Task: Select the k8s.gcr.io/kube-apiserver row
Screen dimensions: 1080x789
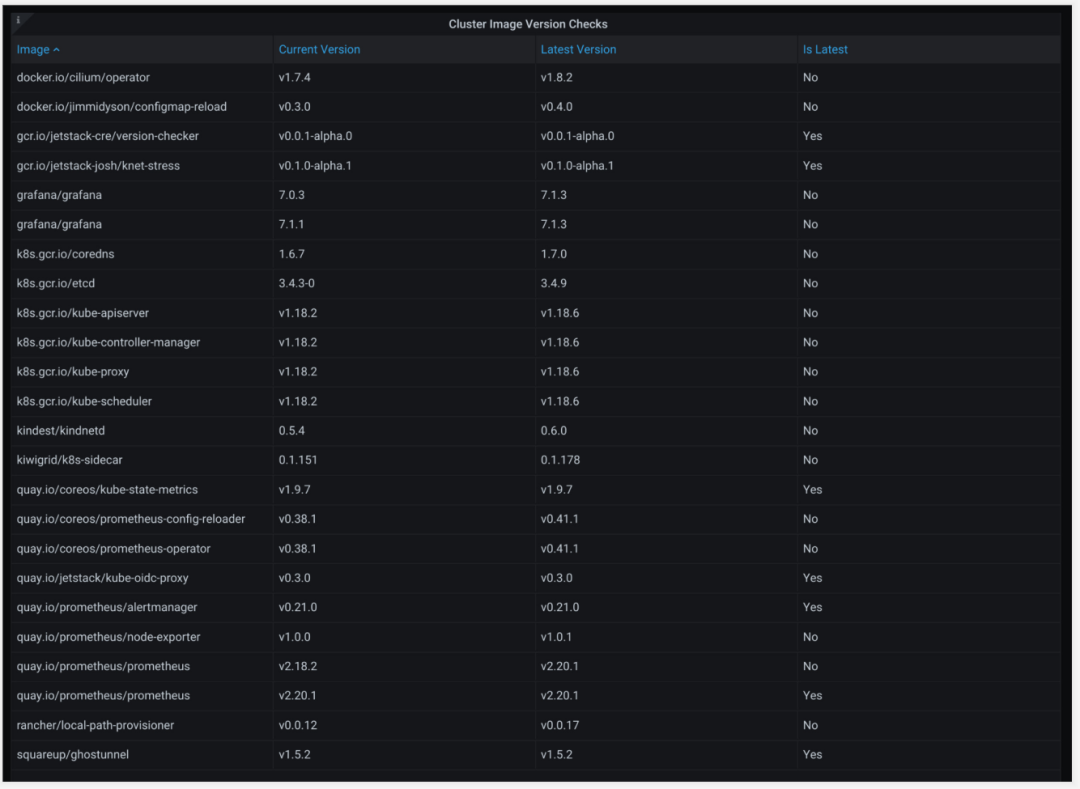Action: [x=536, y=313]
